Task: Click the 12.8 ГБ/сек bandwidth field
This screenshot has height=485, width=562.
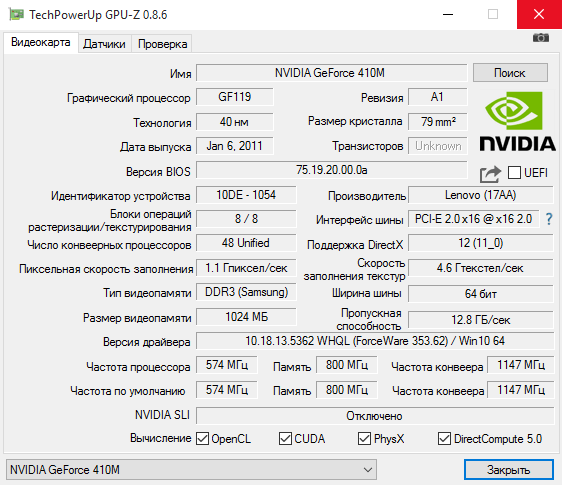Action: [x=481, y=320]
